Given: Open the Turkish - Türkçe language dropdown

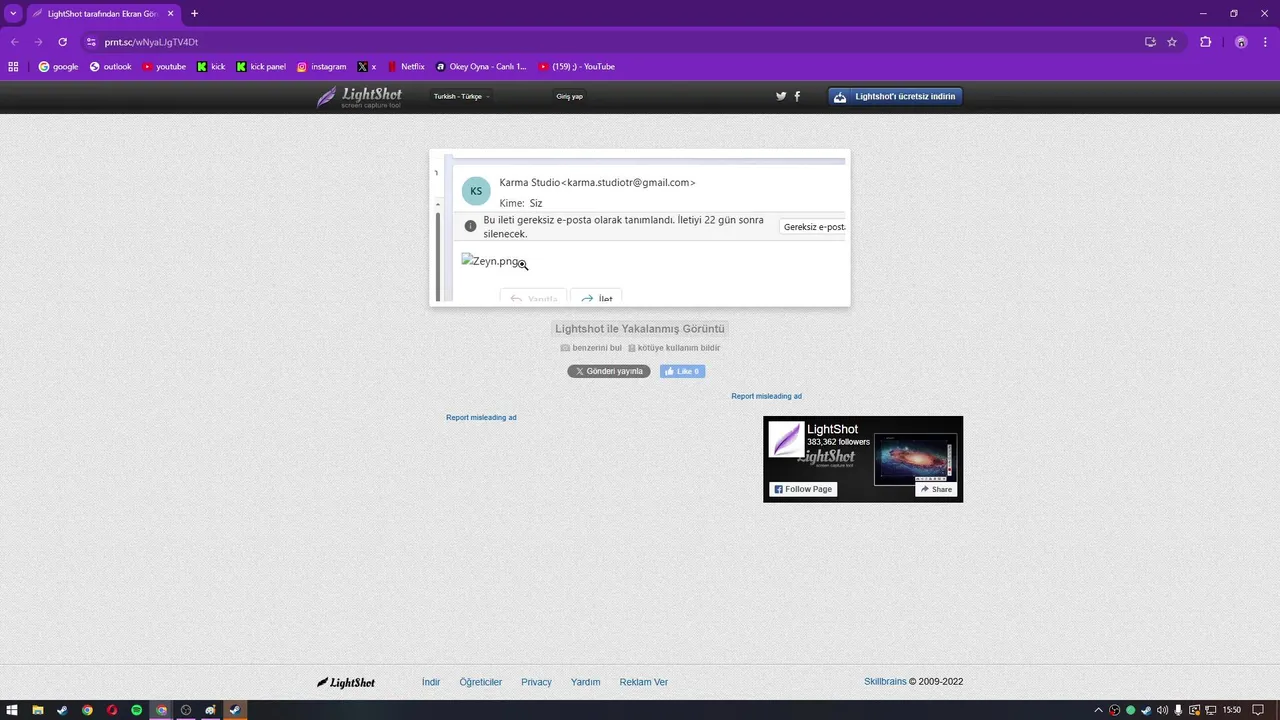Looking at the screenshot, I should pyautogui.click(x=461, y=97).
